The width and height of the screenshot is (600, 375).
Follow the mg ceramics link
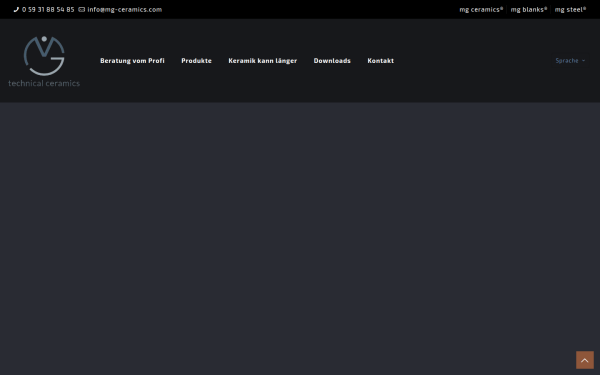[x=481, y=10]
